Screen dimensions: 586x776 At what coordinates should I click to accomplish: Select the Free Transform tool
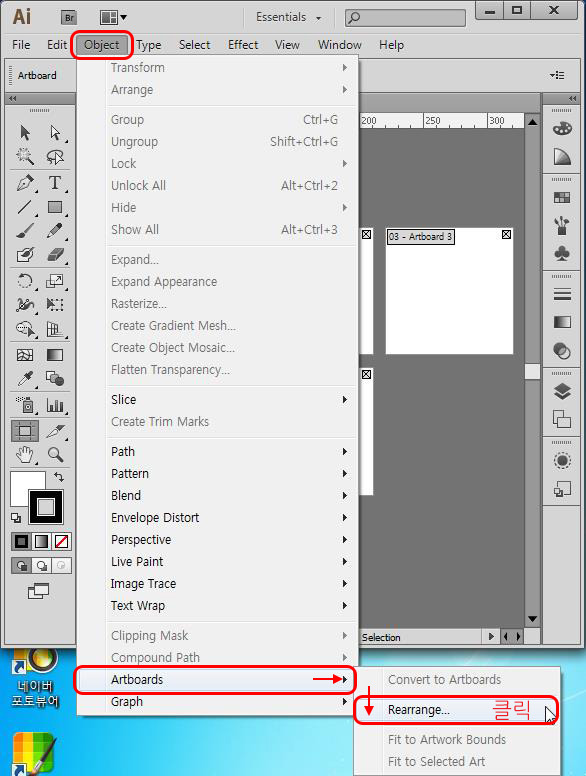pos(55,304)
